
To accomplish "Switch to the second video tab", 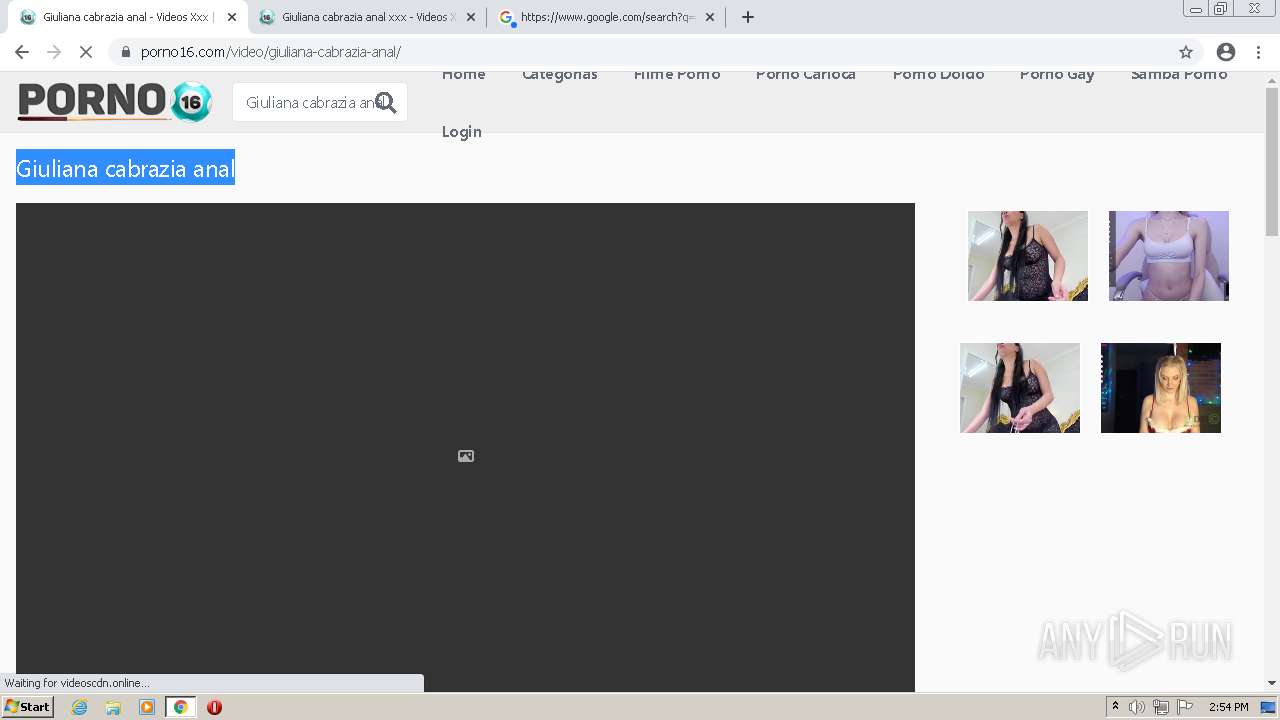I will click(x=367, y=17).
